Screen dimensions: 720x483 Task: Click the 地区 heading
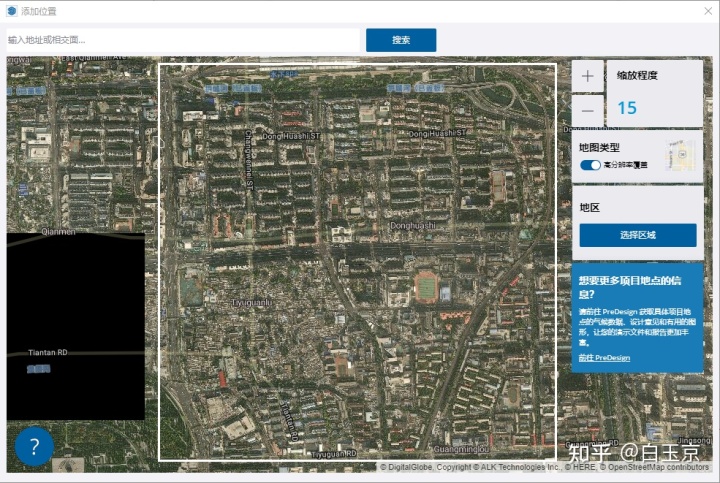coord(590,208)
